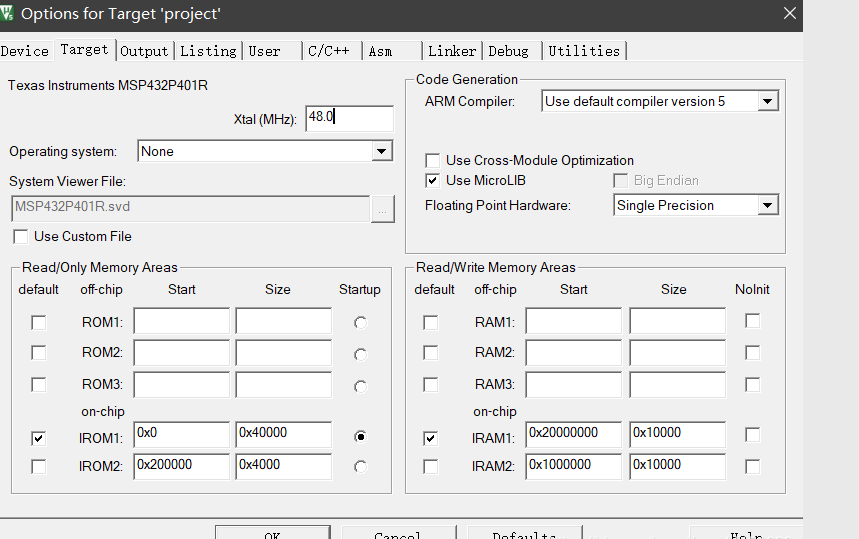Image resolution: width=859 pixels, height=539 pixels.
Task: Select ROM2 as Startup radio button
Action: point(360,354)
